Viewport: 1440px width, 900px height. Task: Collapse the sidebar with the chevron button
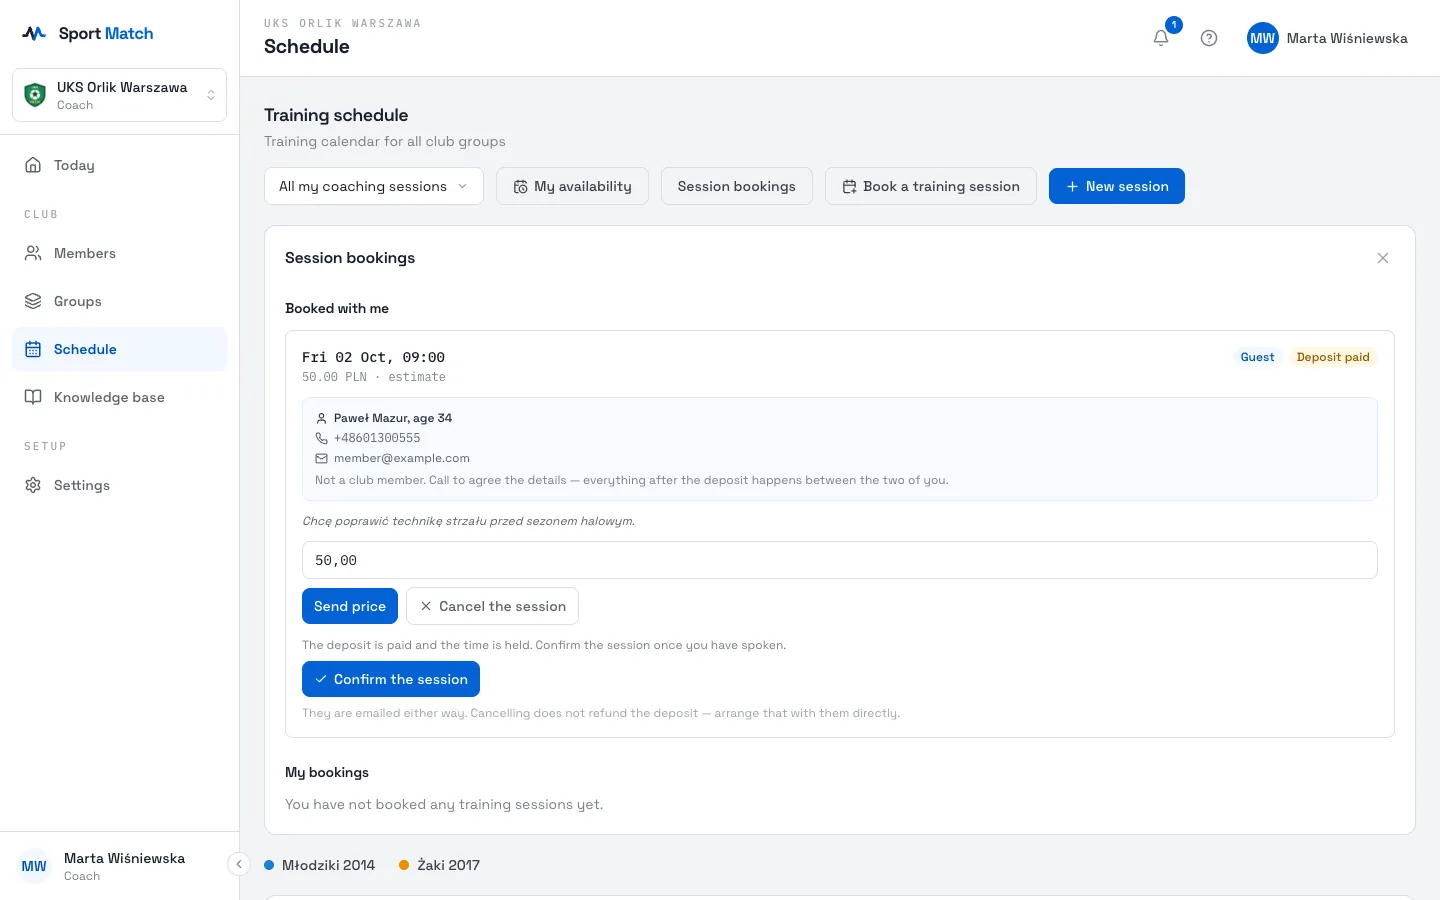(239, 864)
